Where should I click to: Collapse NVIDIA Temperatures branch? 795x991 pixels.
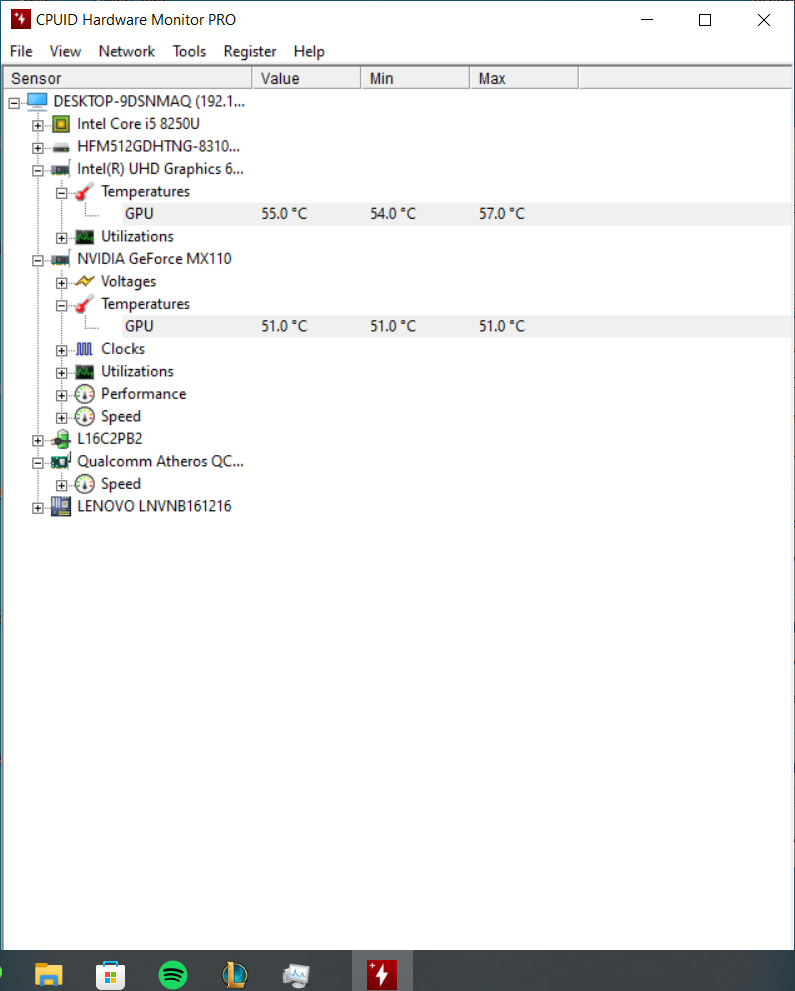pos(61,306)
